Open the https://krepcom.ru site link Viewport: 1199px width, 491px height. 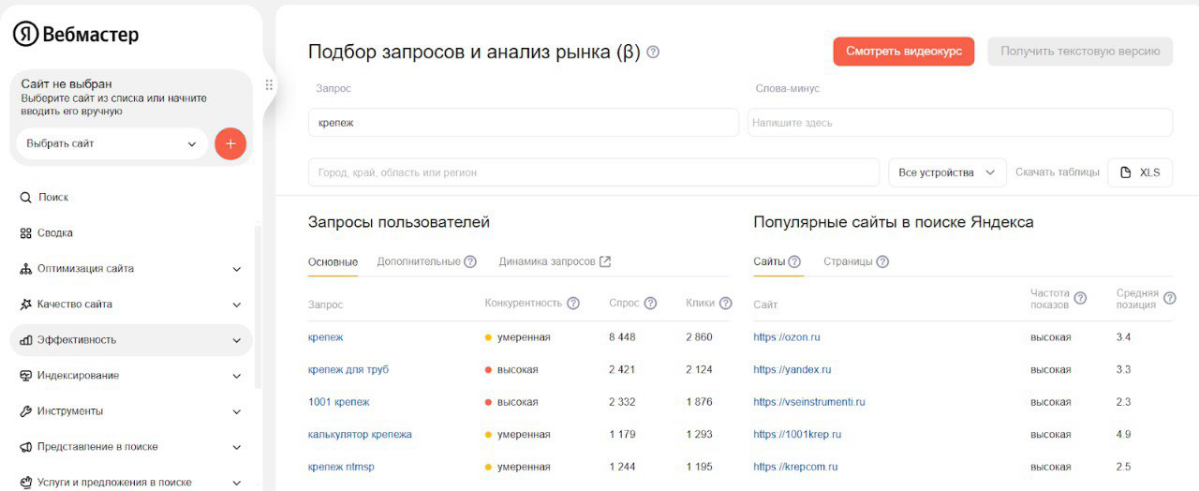[795, 467]
